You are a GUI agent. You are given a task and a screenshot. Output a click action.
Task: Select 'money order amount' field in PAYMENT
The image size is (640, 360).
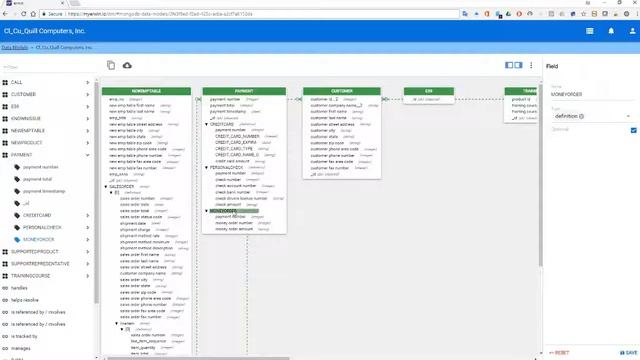click(234, 229)
